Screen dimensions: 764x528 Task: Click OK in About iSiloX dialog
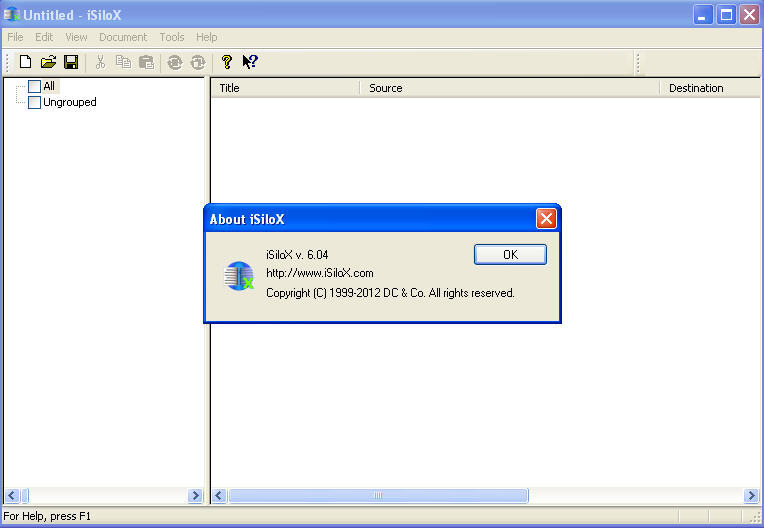coord(510,255)
